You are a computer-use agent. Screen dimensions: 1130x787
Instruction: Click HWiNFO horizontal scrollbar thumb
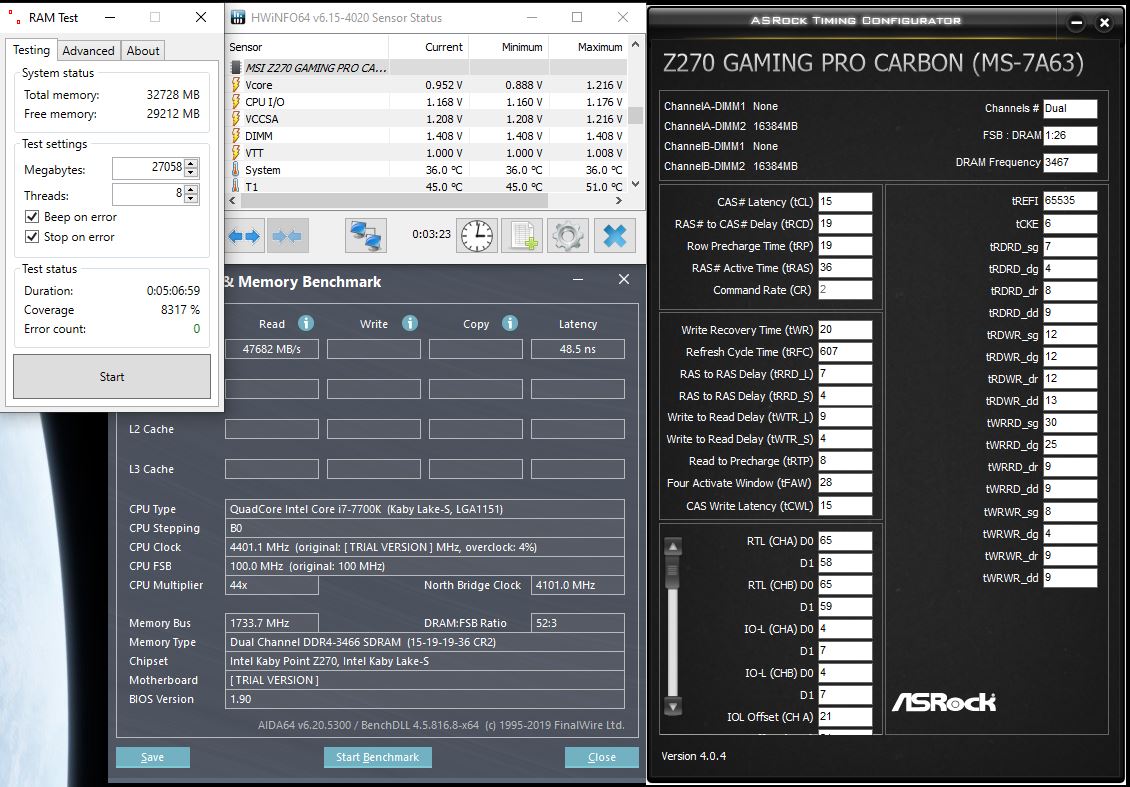pyautogui.click(x=395, y=201)
